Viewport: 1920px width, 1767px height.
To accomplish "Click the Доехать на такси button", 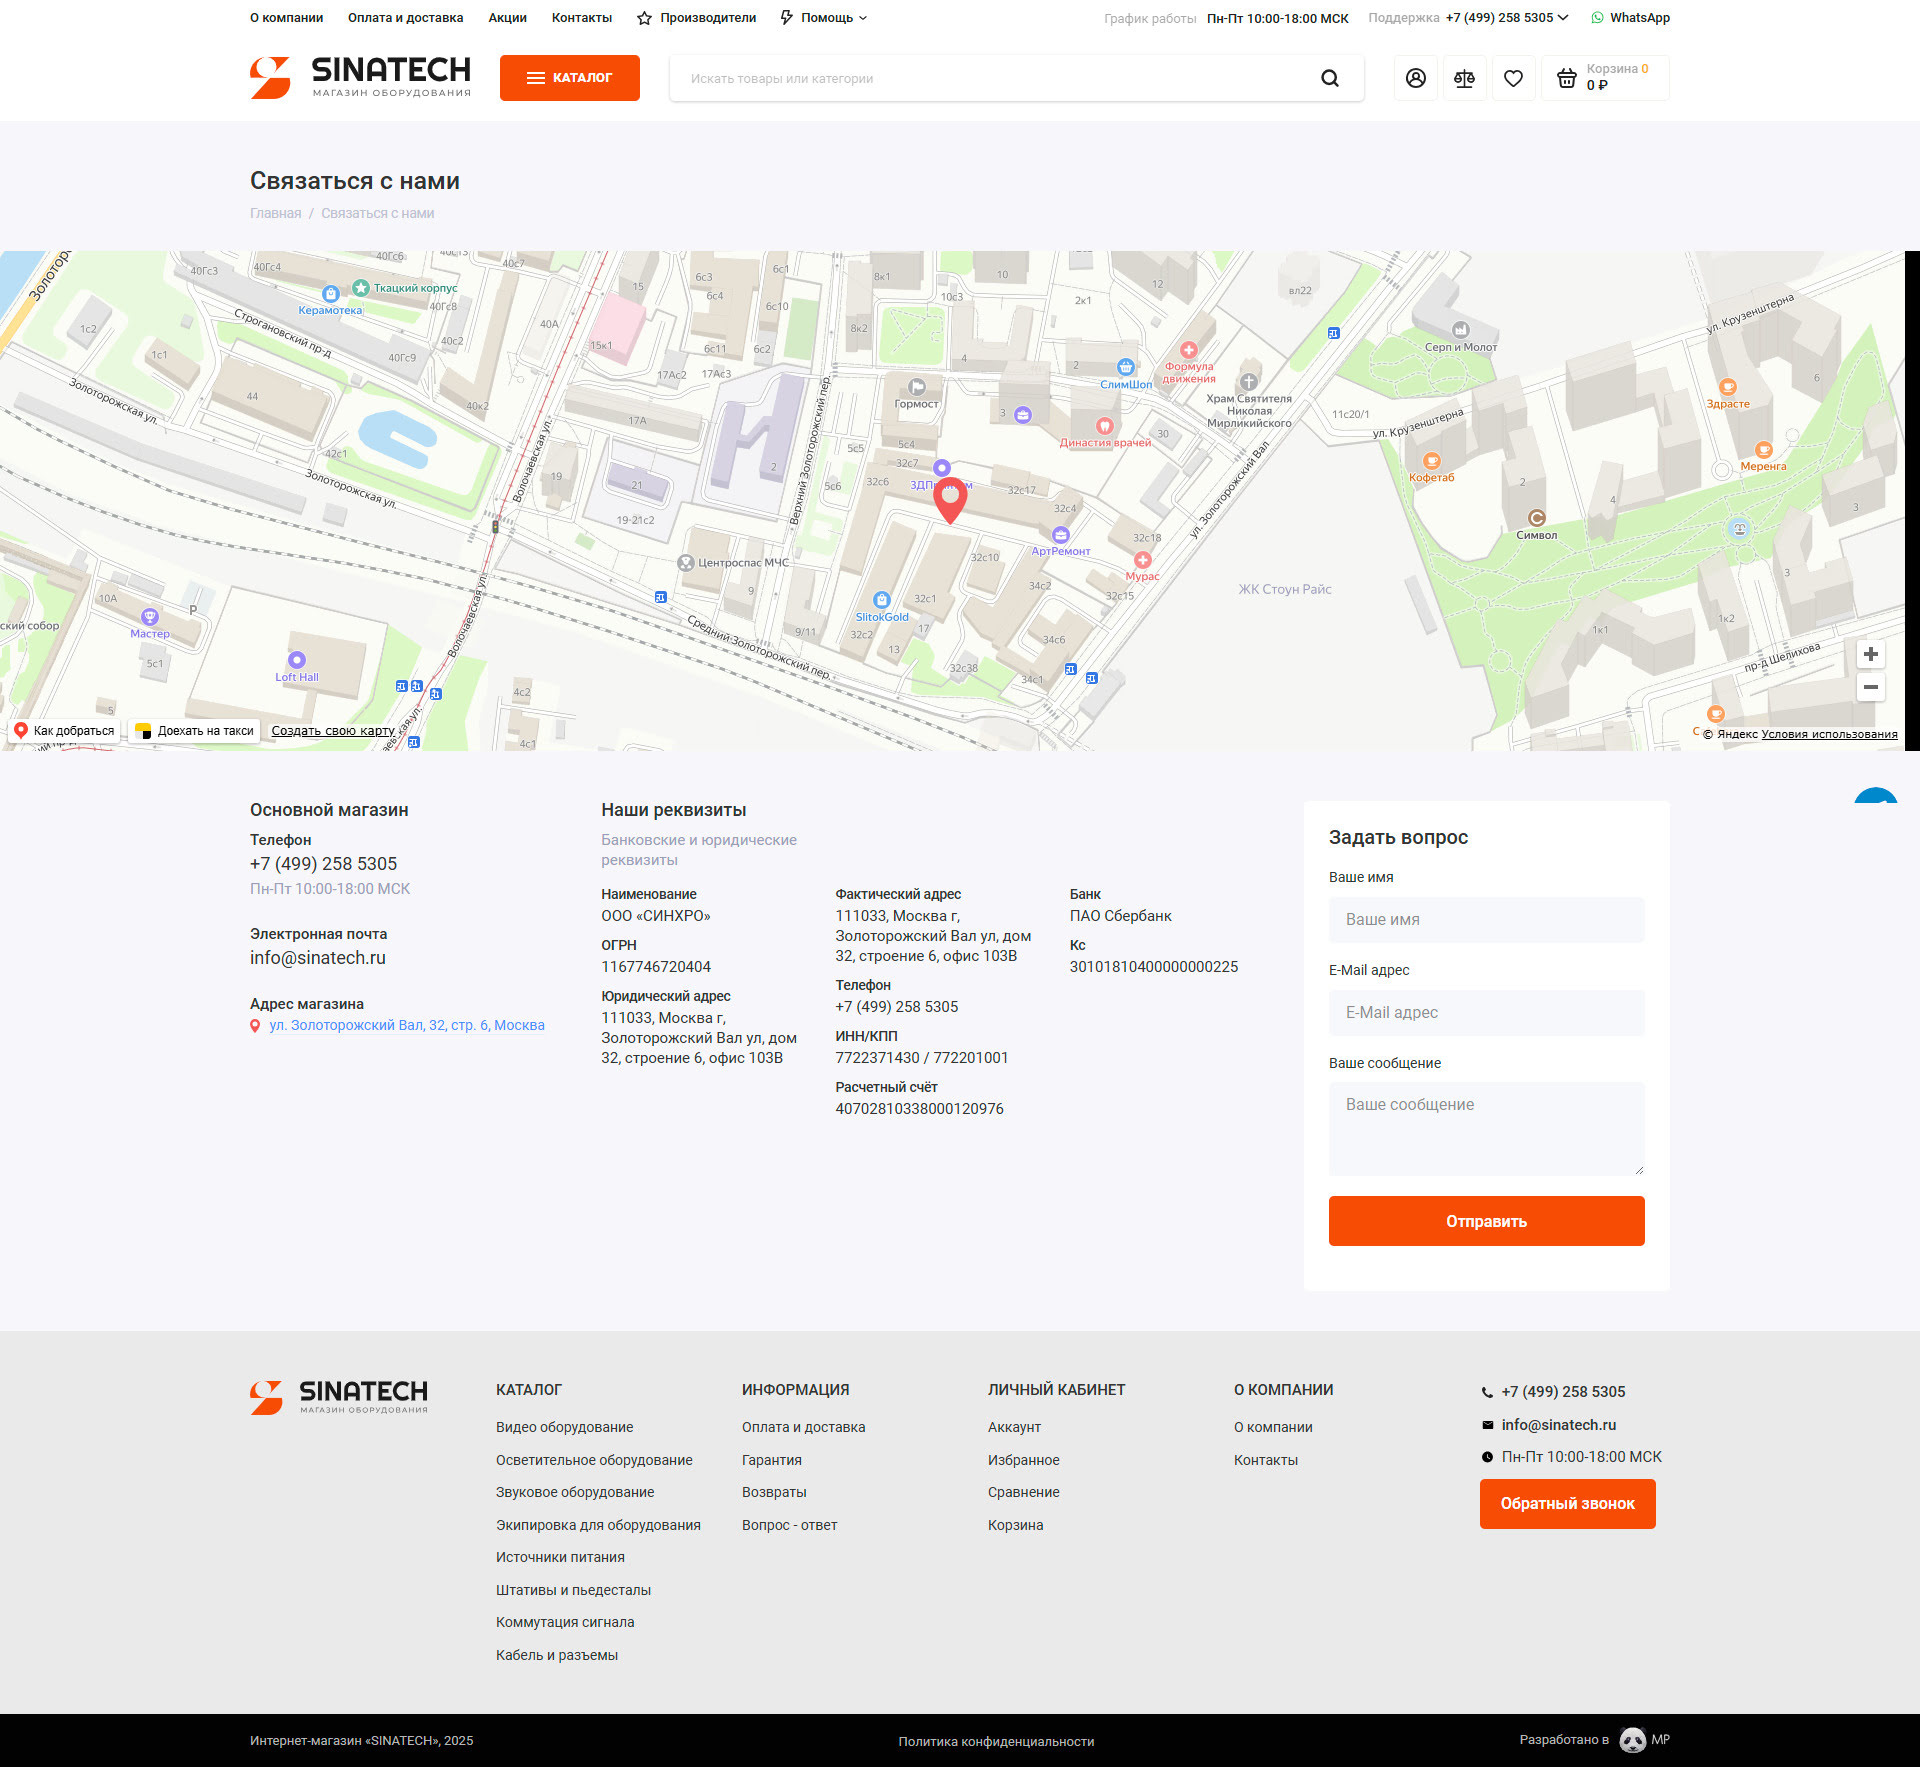I will click(x=195, y=731).
